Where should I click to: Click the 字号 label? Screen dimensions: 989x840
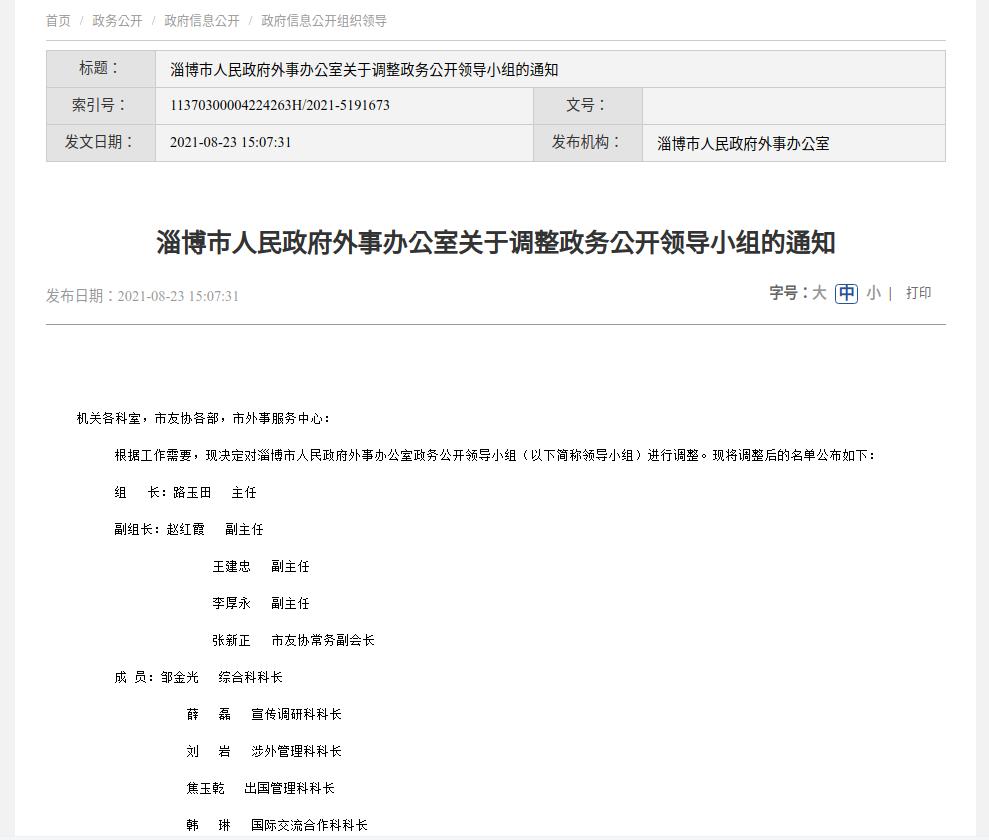[788, 293]
